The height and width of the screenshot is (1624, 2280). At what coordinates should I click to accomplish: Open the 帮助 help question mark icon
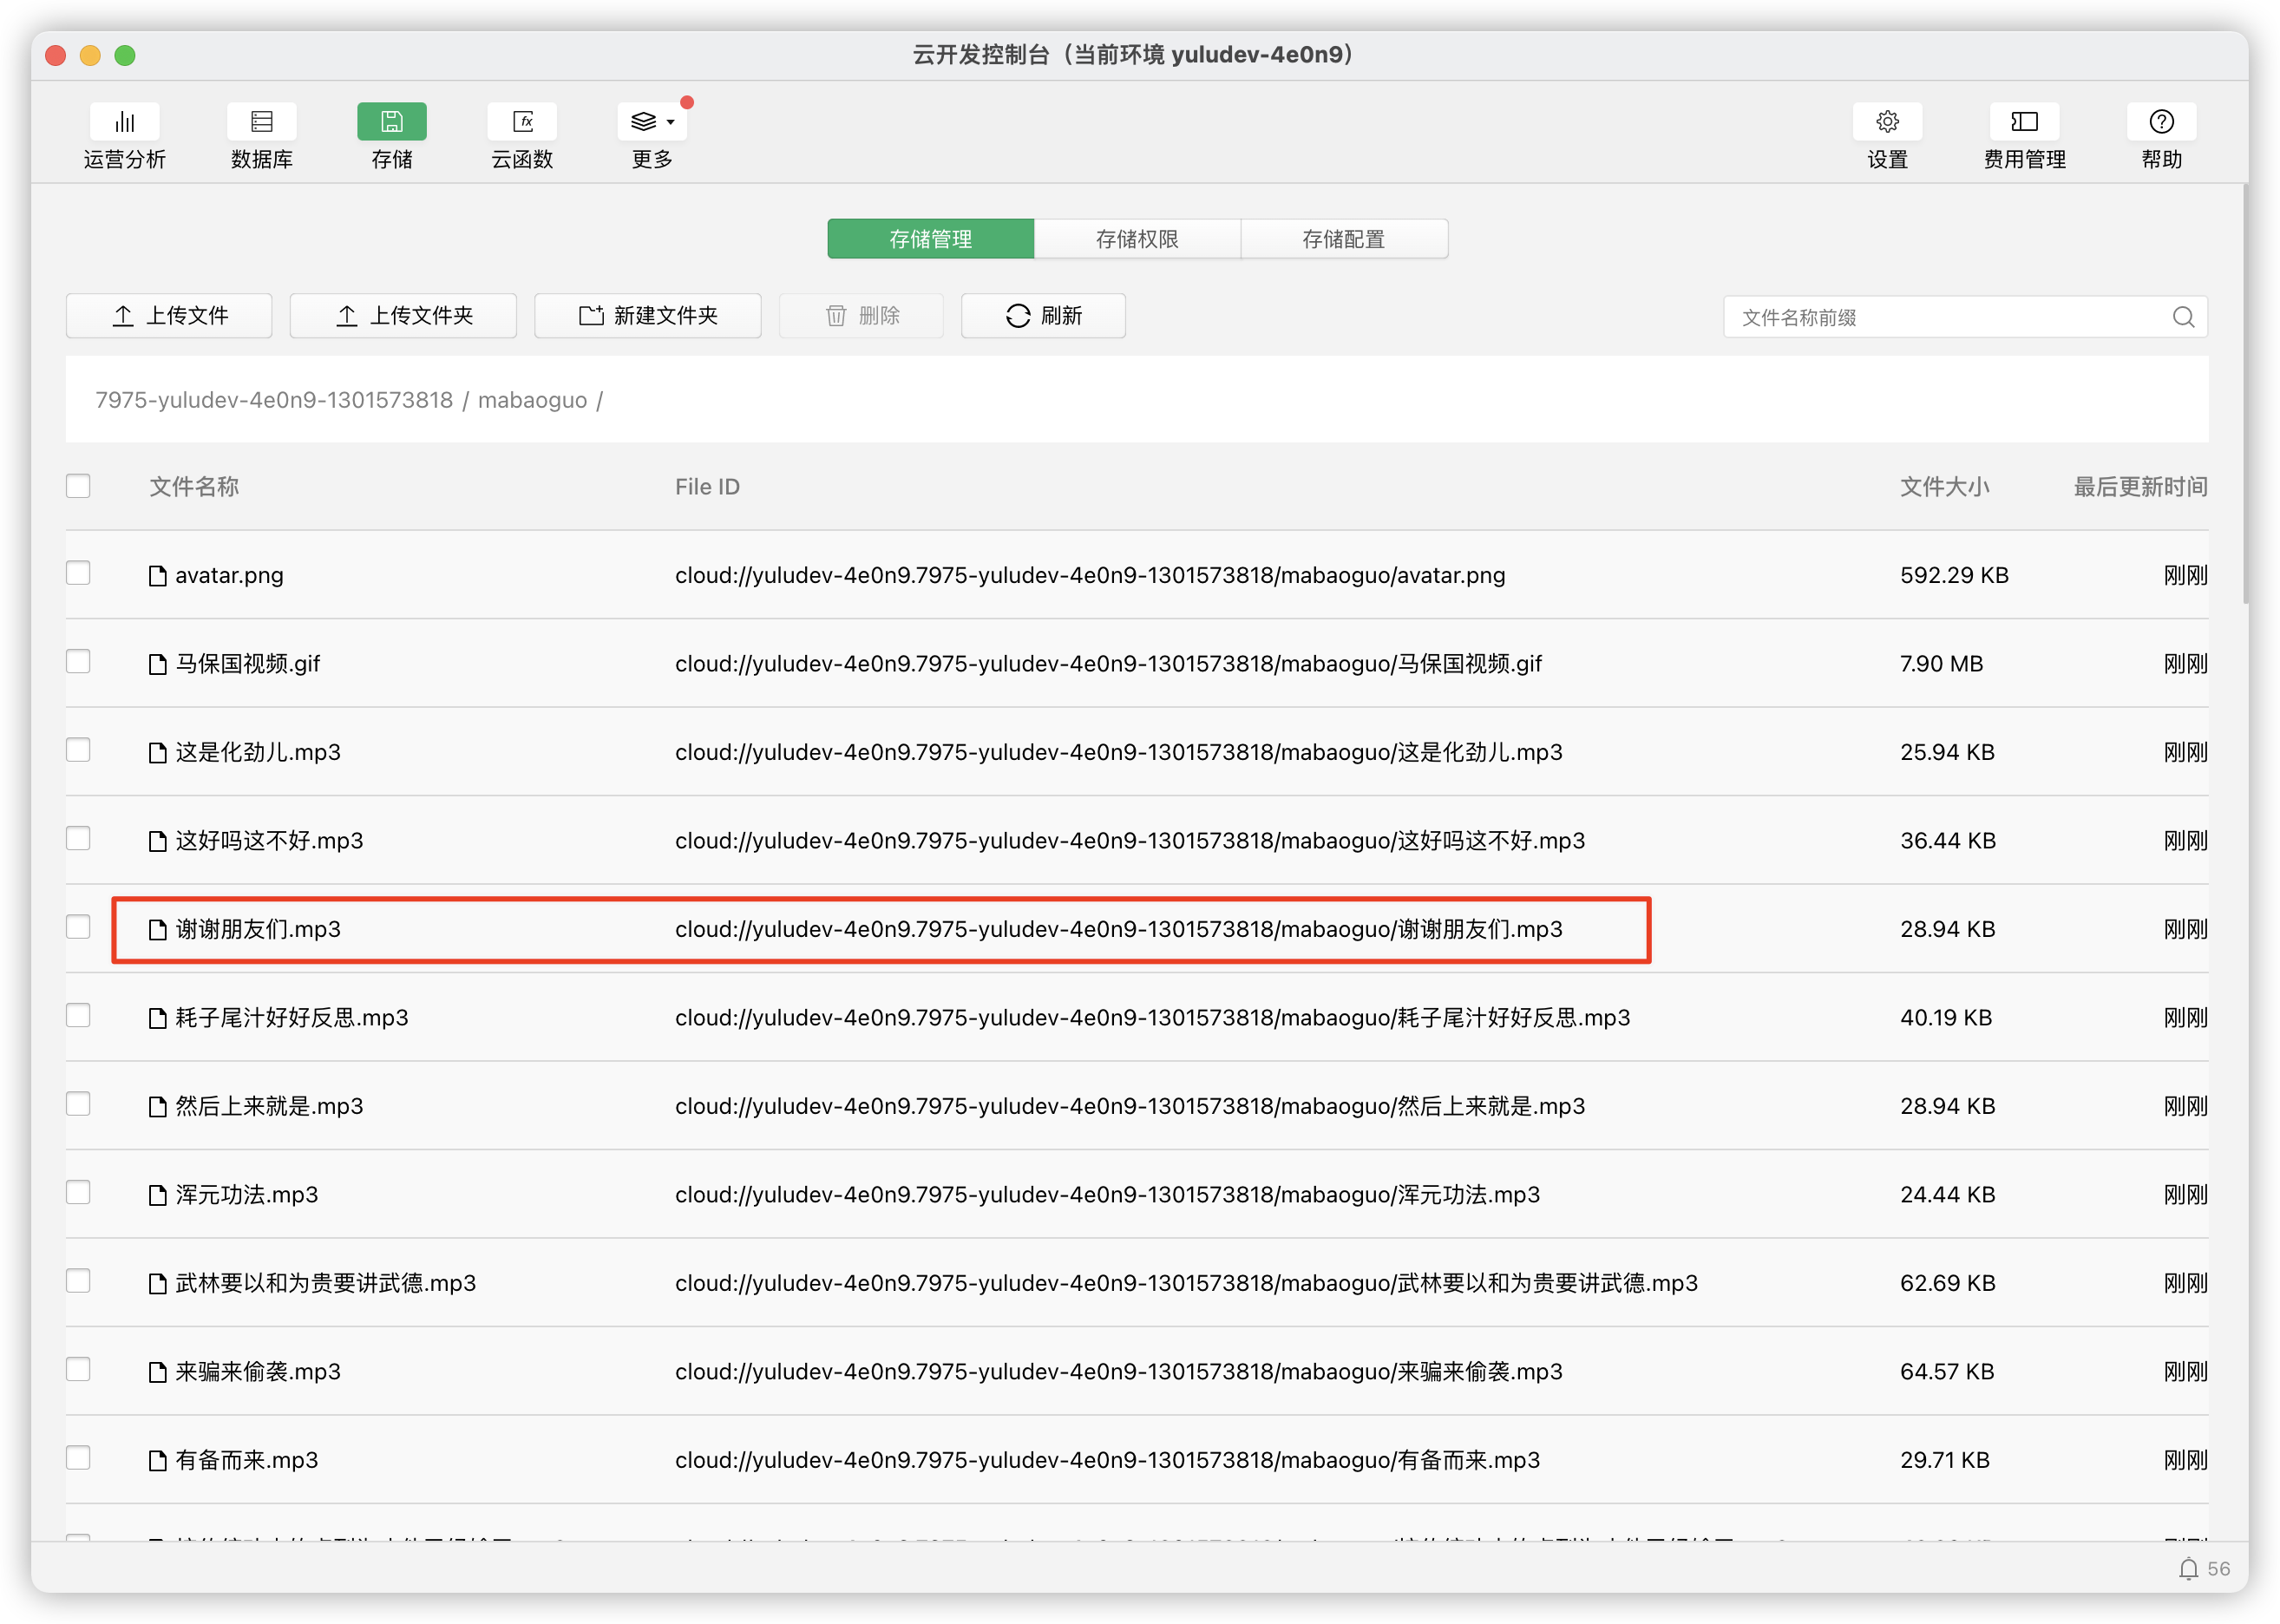pos(2161,122)
